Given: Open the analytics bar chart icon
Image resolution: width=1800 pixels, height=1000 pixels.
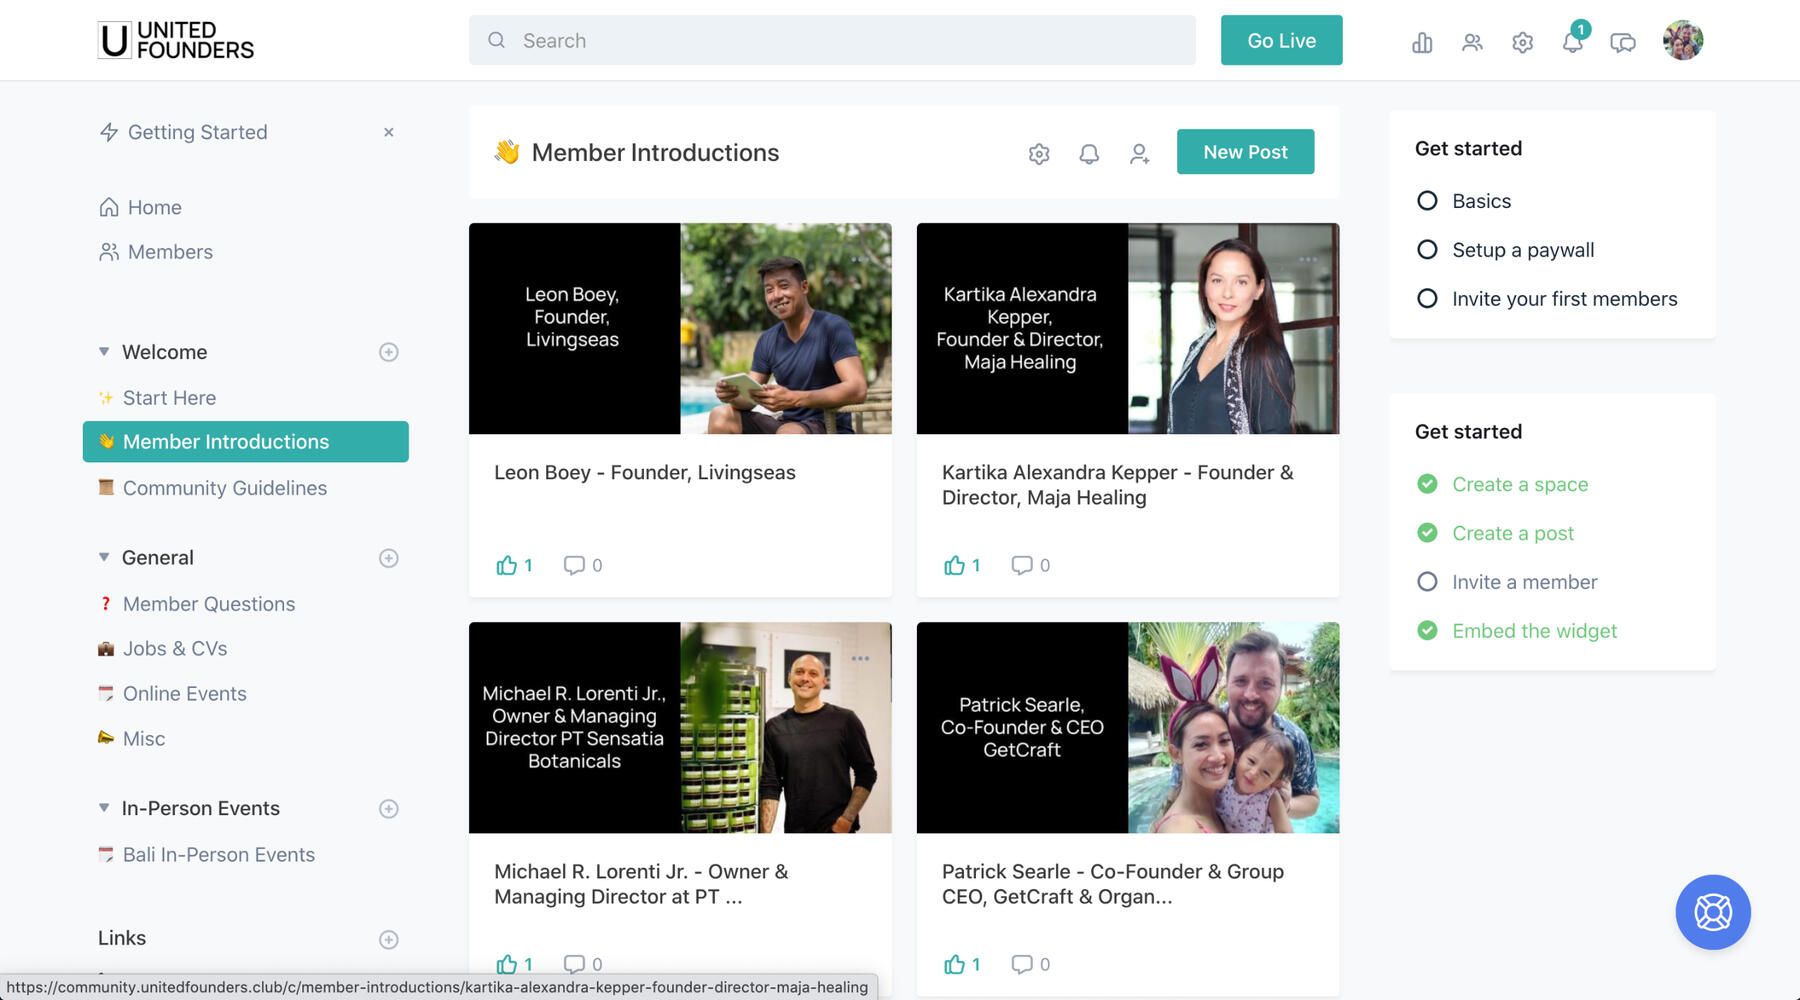Looking at the screenshot, I should pyautogui.click(x=1422, y=42).
